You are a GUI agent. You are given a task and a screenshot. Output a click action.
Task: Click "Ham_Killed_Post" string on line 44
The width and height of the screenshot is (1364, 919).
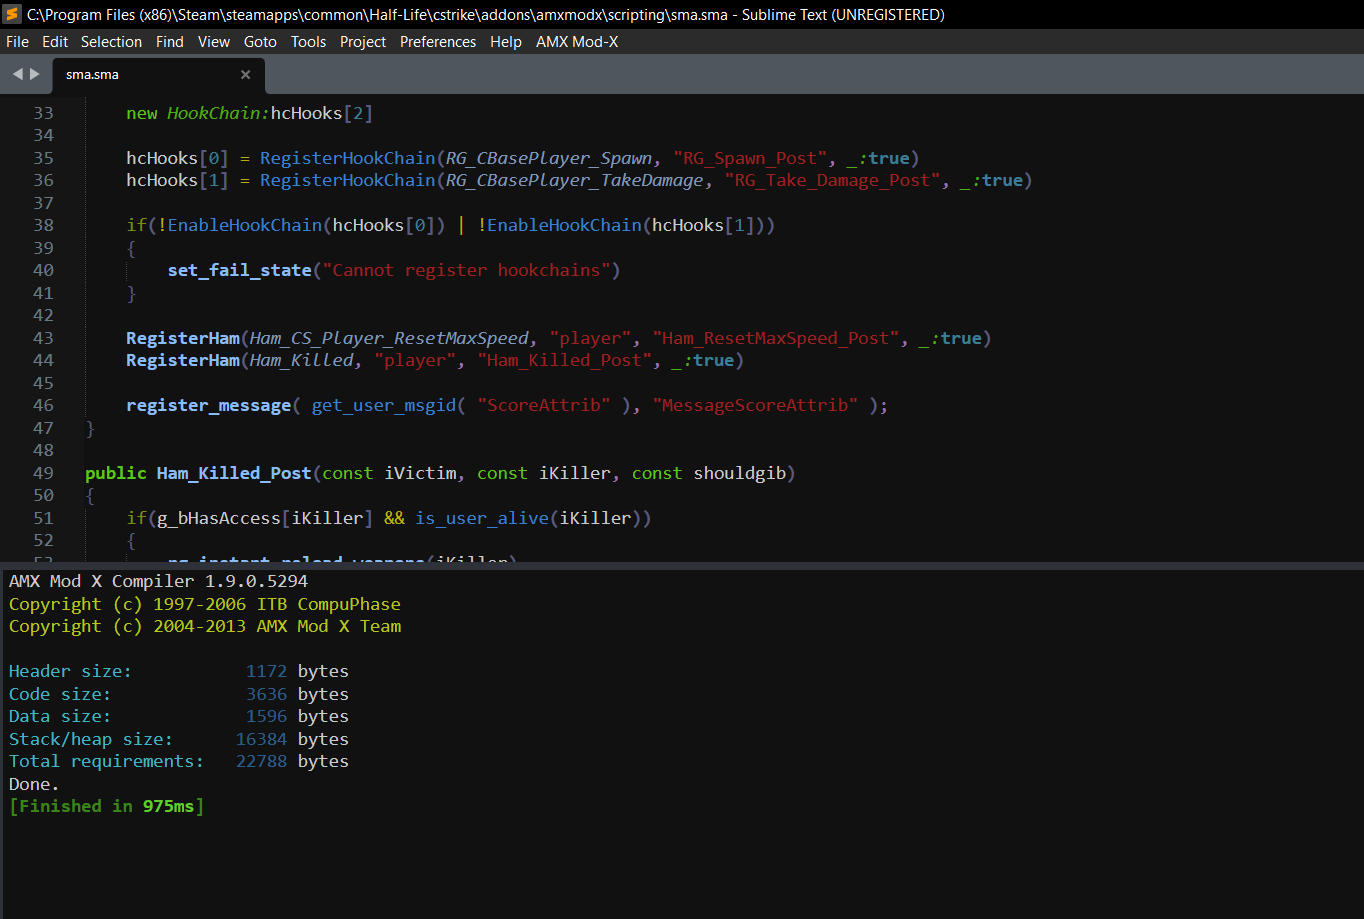pos(564,360)
